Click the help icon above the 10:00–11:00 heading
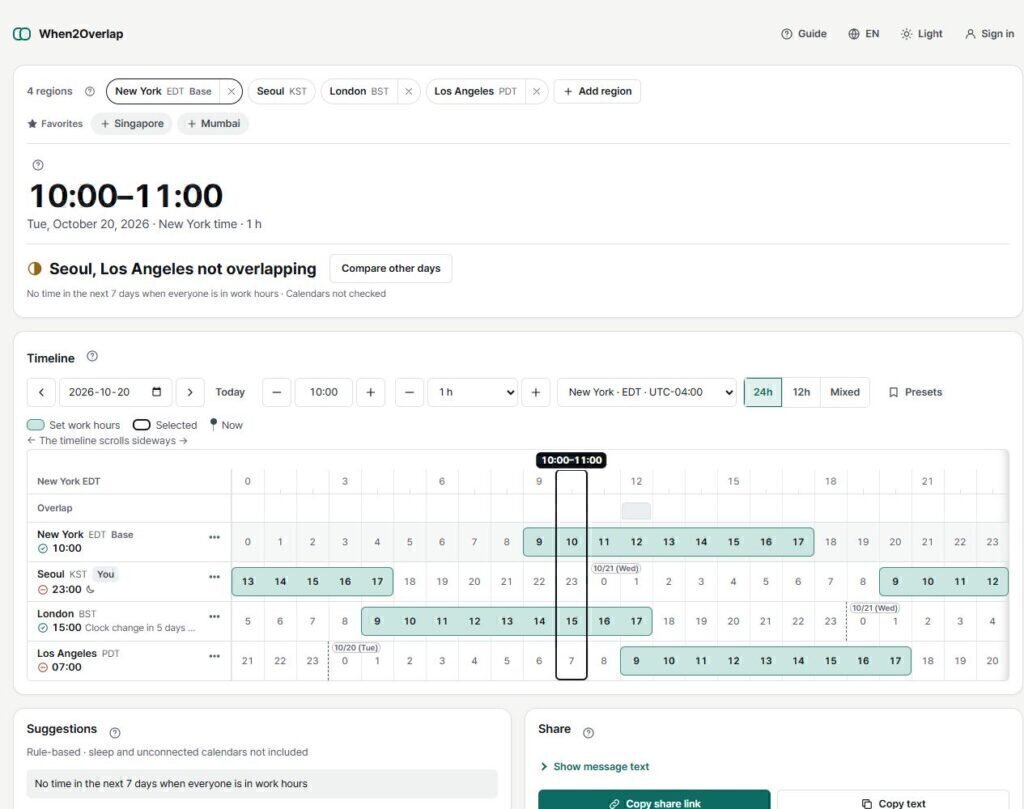This screenshot has width=1024, height=809. (38, 165)
